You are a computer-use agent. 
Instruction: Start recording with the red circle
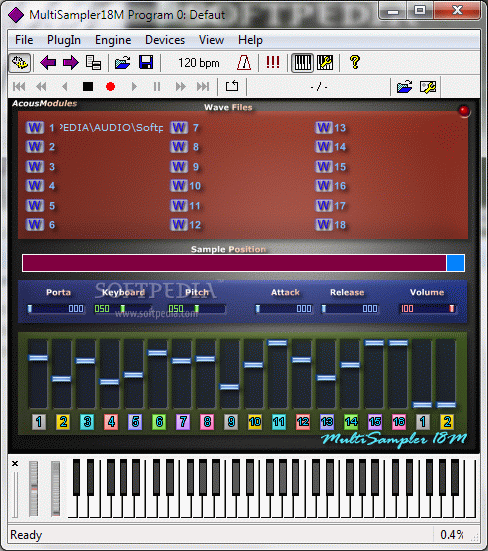coord(111,86)
